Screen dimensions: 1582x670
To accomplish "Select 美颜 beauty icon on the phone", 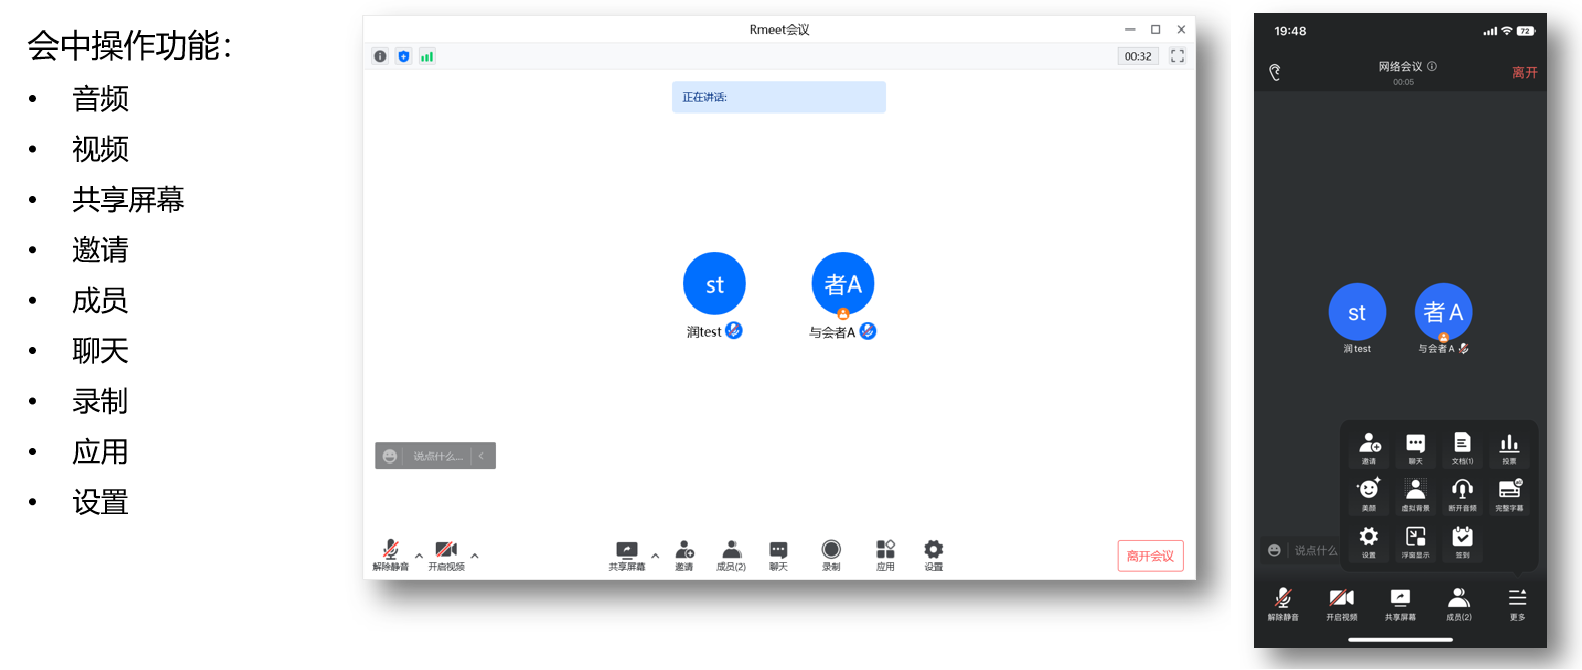I will point(1368,492).
